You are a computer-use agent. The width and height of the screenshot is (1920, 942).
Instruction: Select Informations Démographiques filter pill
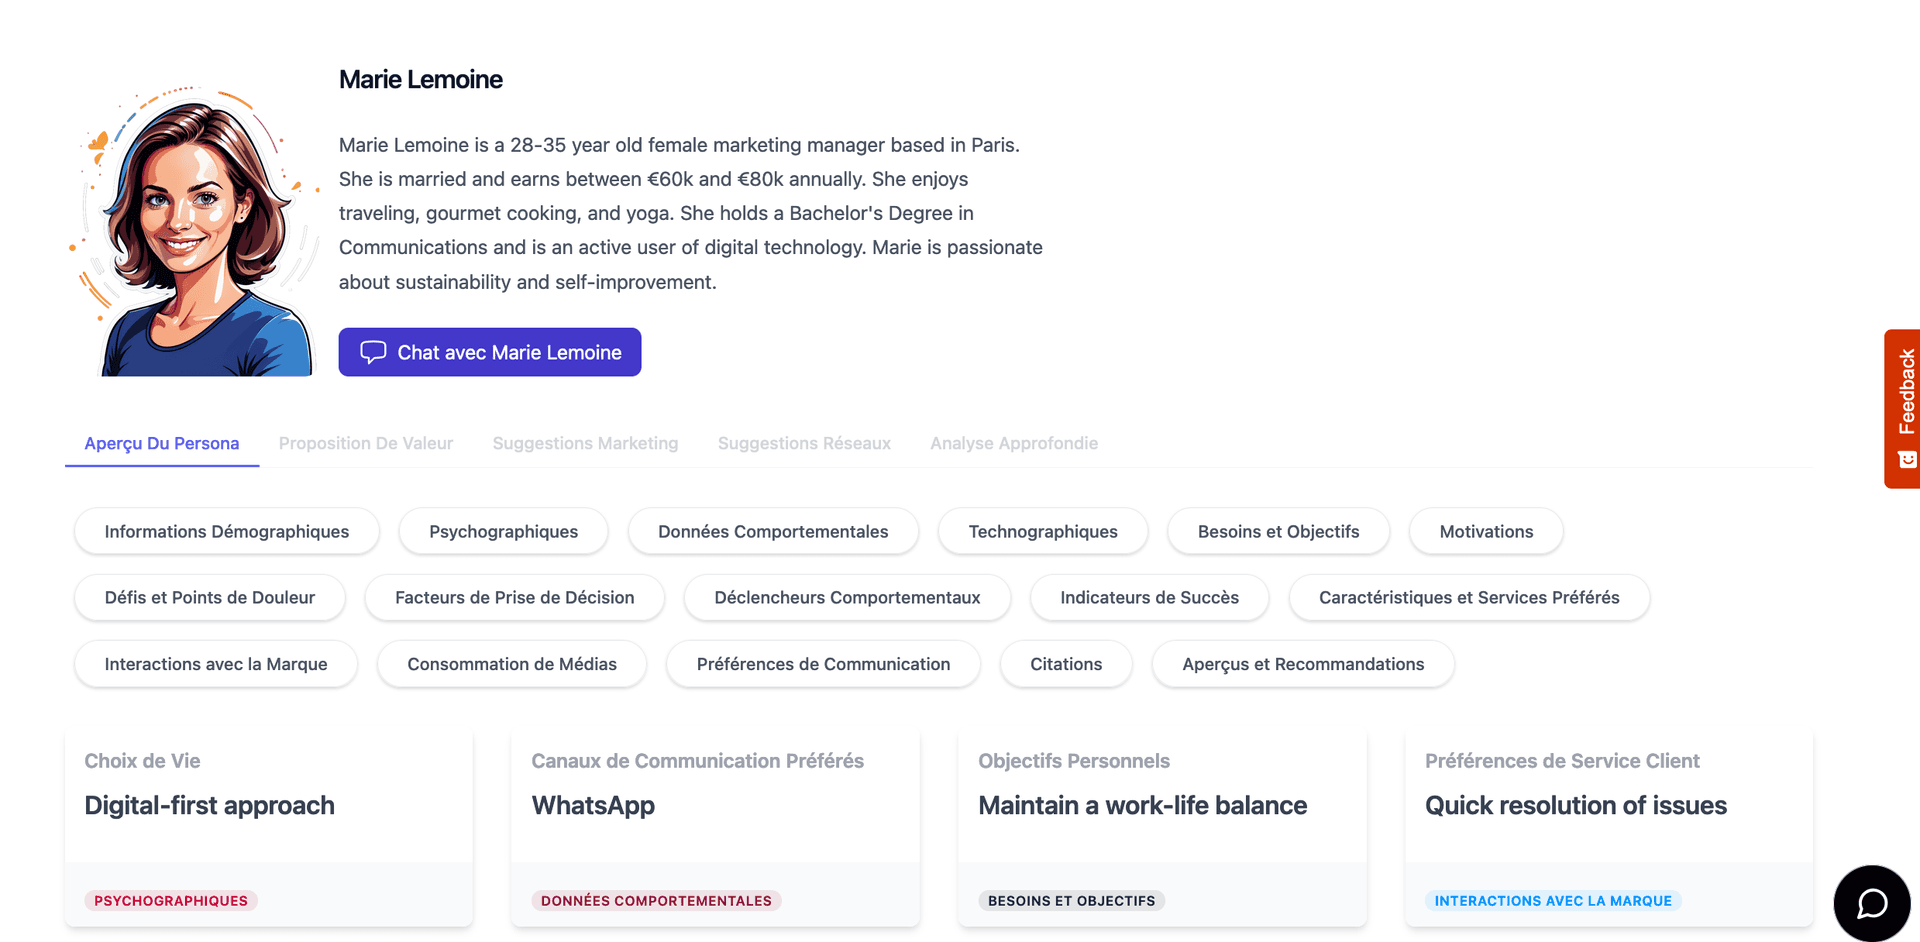[227, 531]
